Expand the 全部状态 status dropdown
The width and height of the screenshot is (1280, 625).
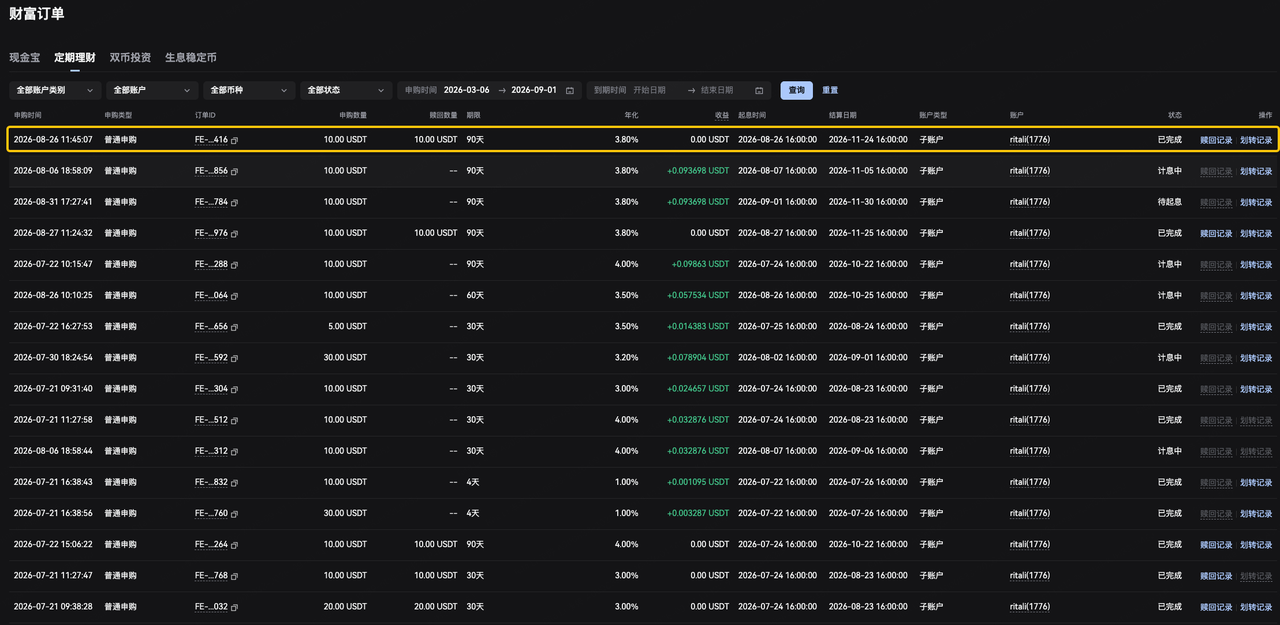tap(346, 90)
